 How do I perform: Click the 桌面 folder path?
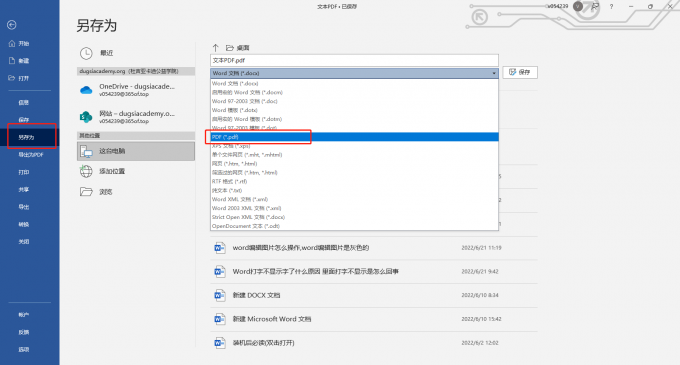pyautogui.click(x=238, y=48)
